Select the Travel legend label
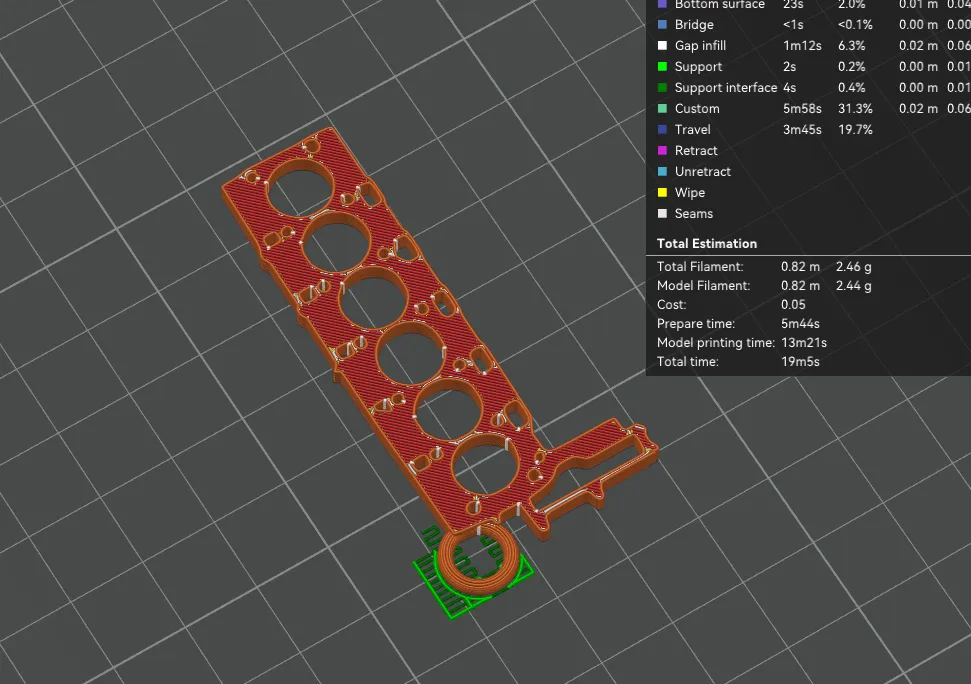Viewport: 971px width, 684px height. [x=692, y=130]
